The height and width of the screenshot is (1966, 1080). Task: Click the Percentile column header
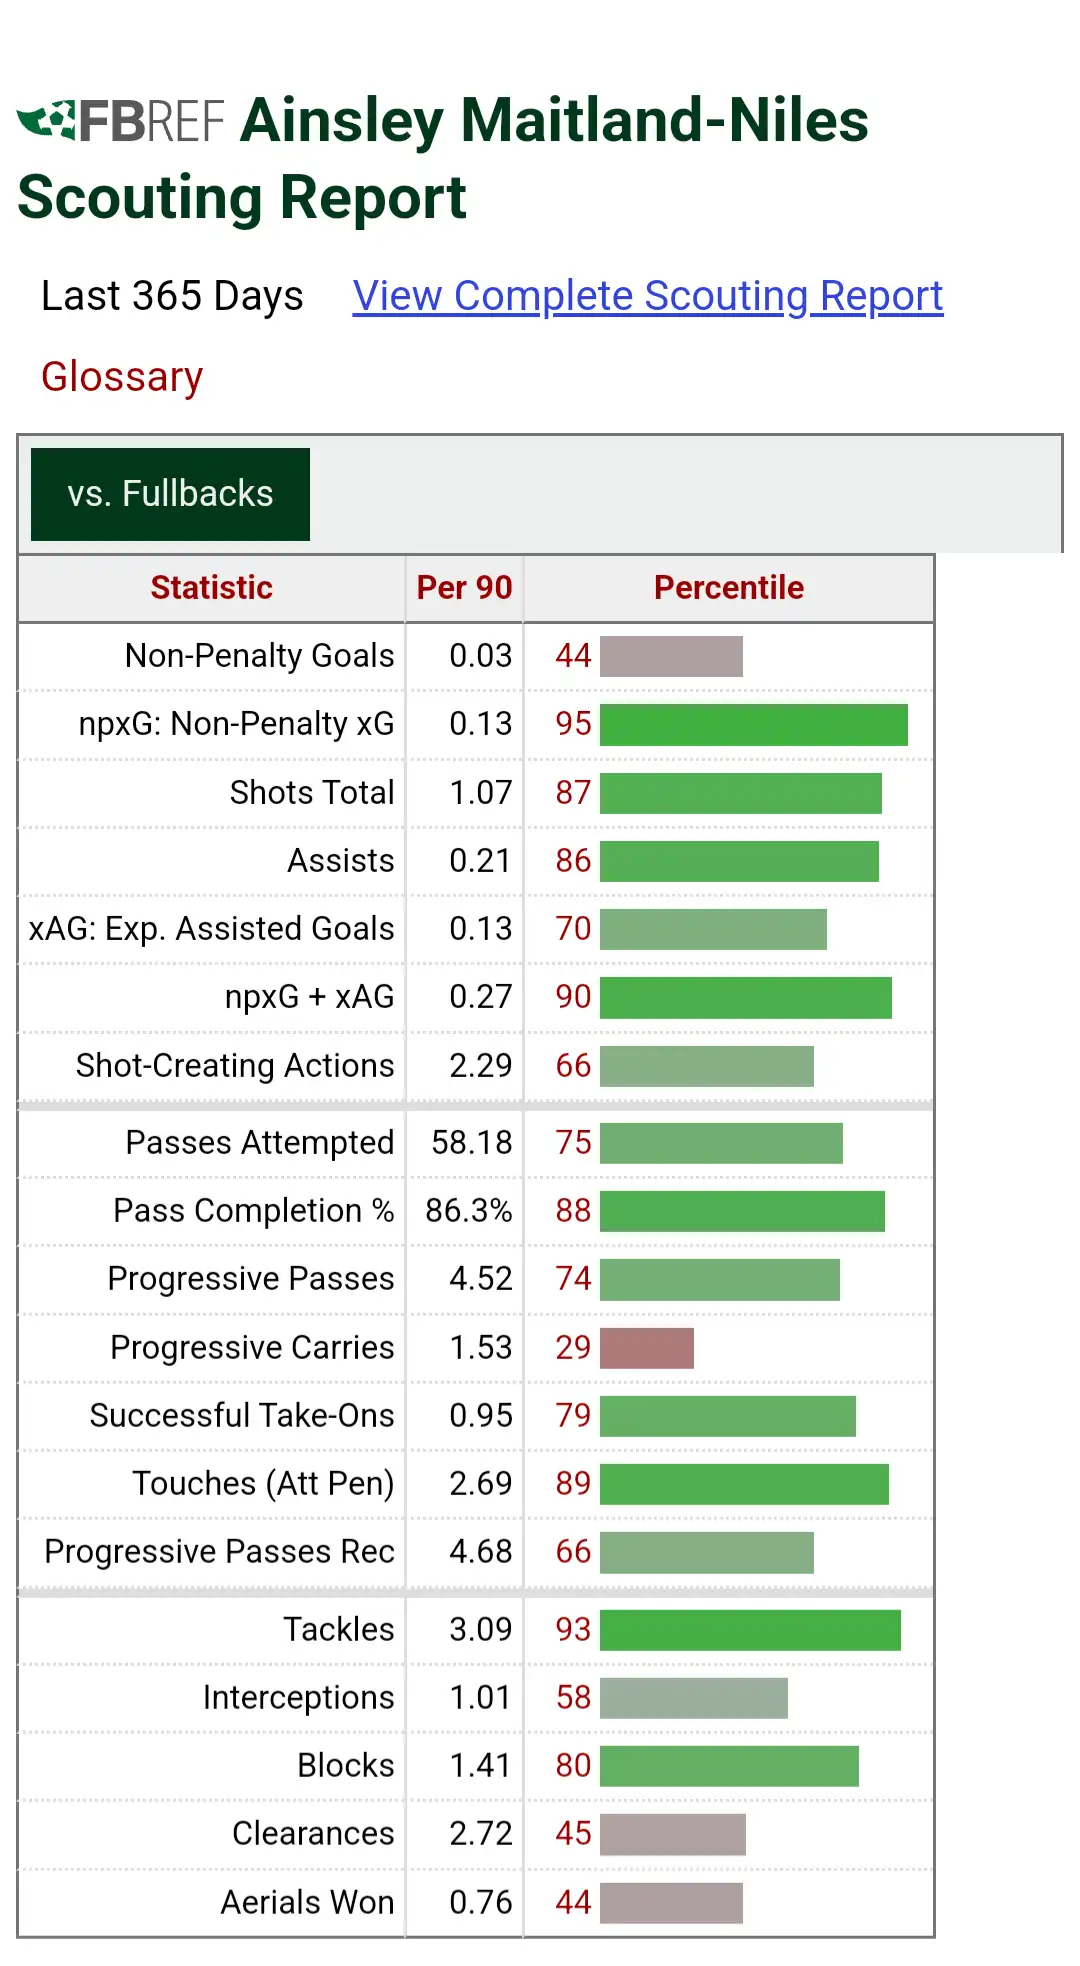click(728, 588)
